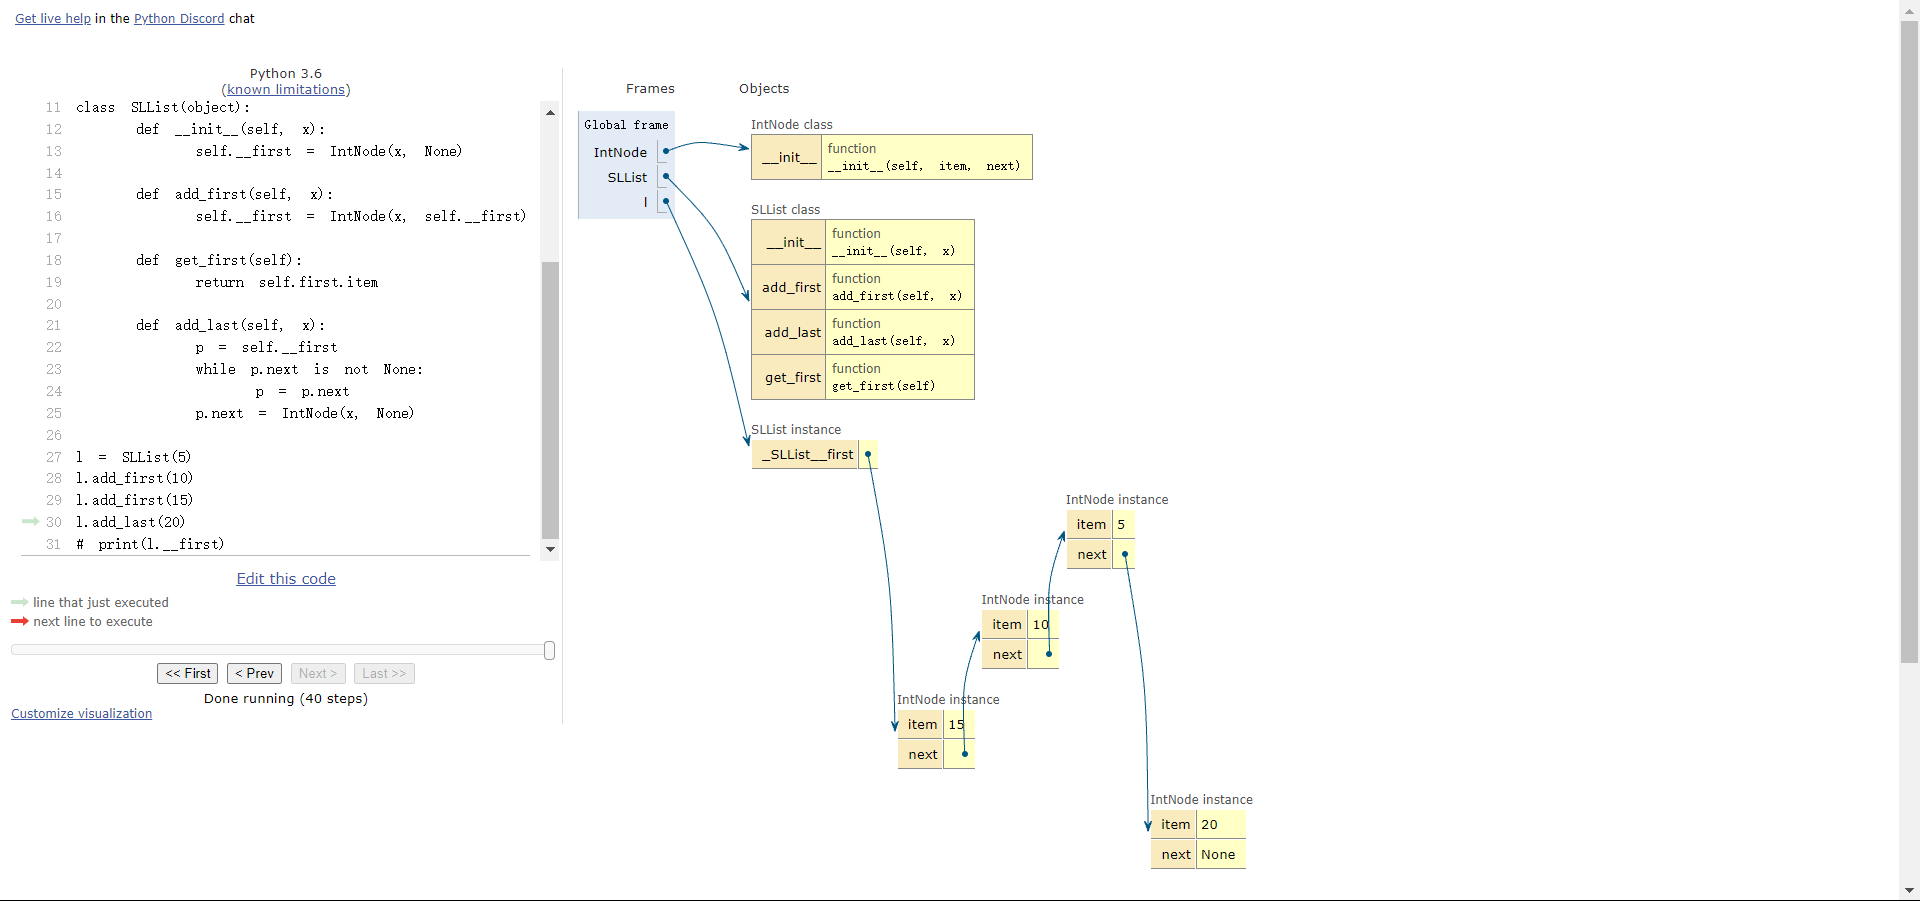Click the 'get_first' attribute in SLList class

(793, 378)
